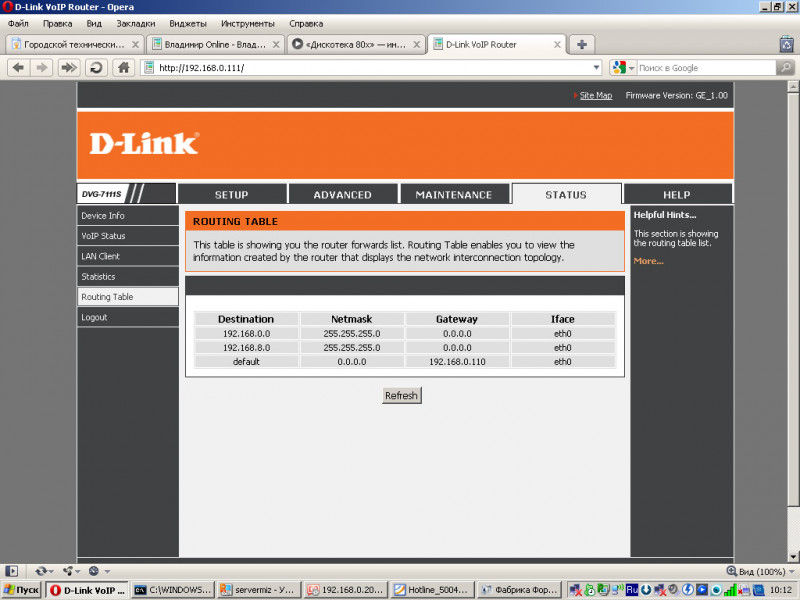Open the address bar history dropdown
The image size is (800, 600).
596,67
